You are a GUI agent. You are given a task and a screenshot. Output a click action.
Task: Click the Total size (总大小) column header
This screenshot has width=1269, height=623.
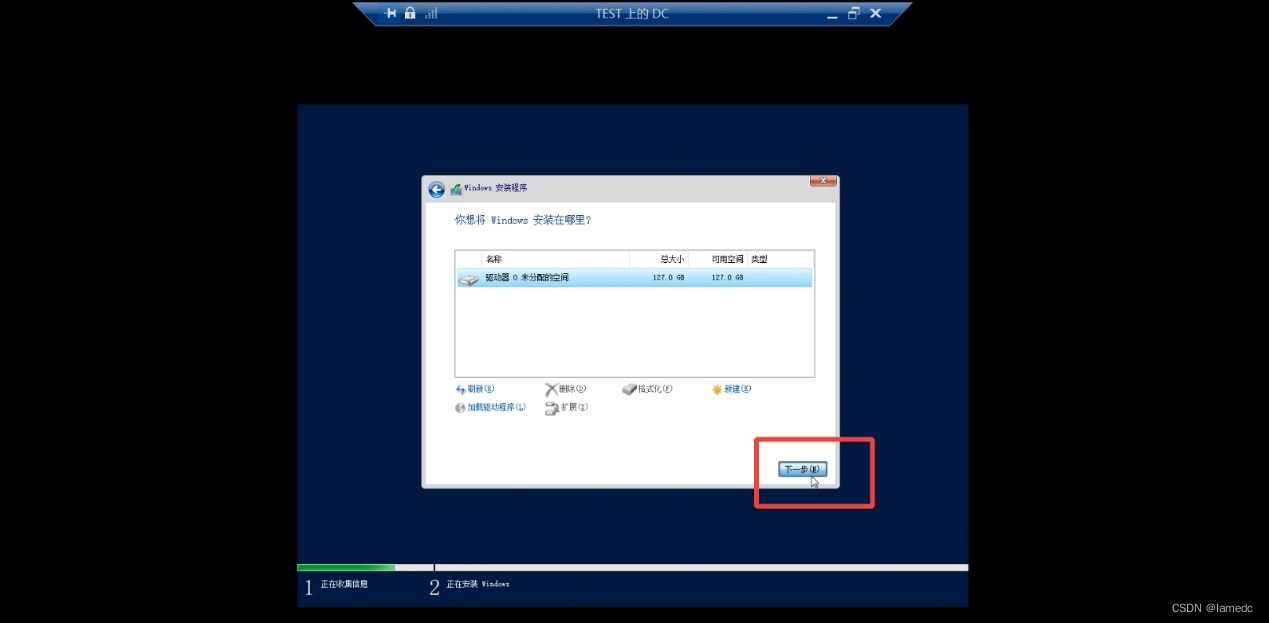click(659, 259)
